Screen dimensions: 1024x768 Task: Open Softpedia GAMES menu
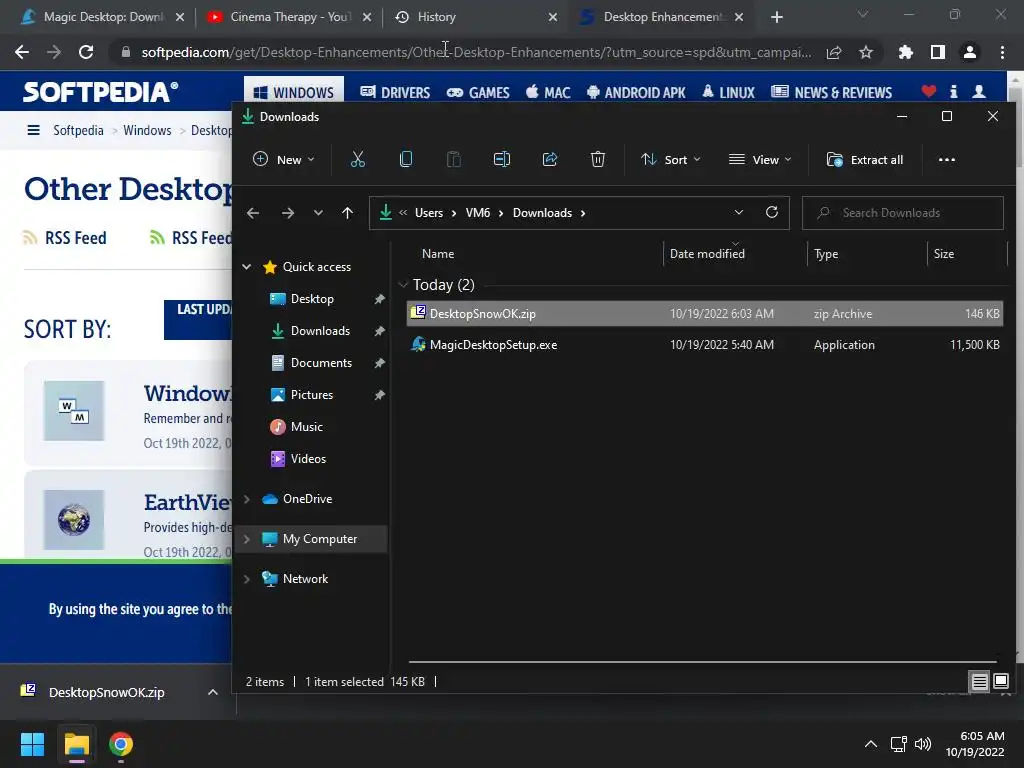tap(478, 93)
